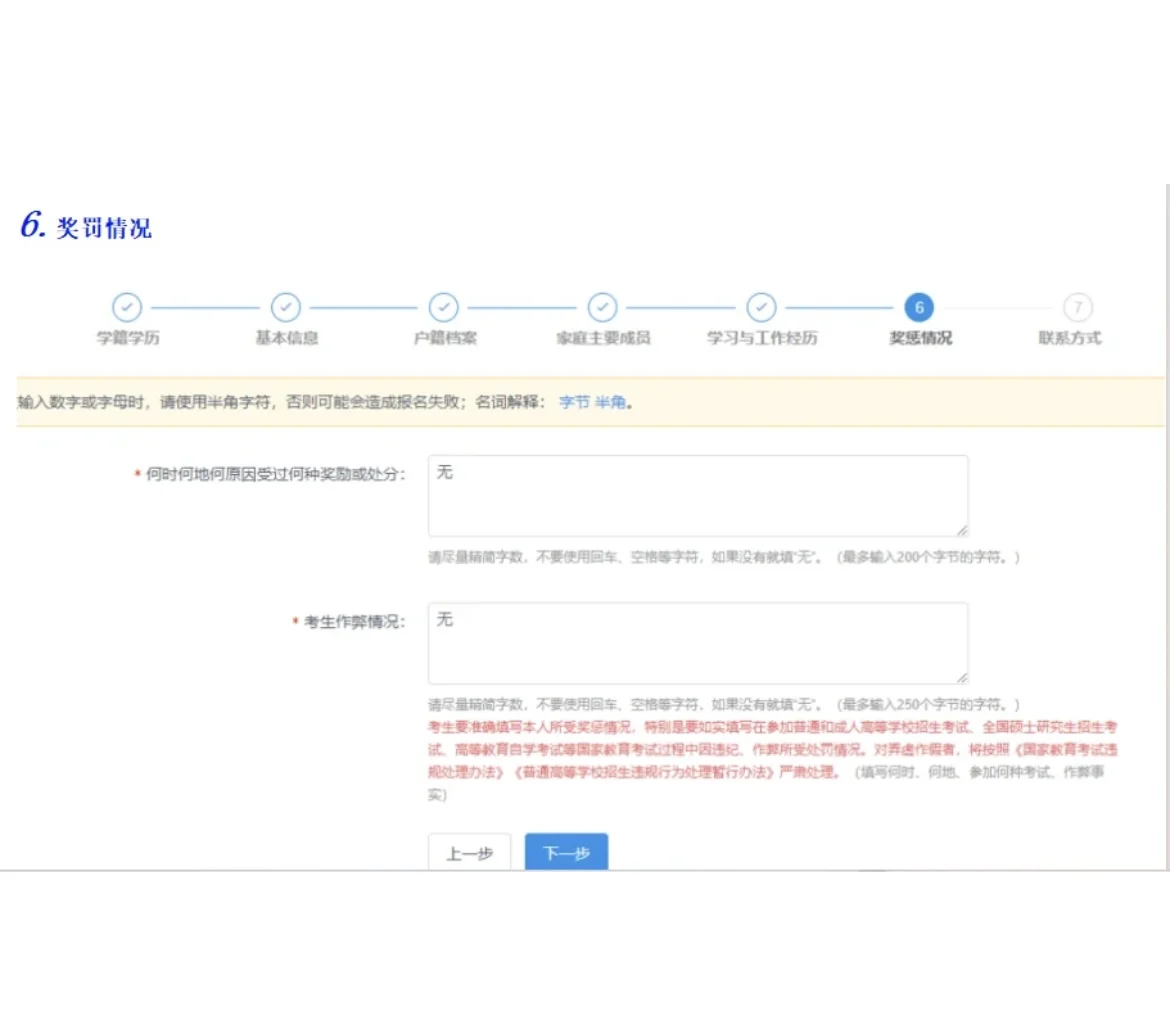Click the 基本信息 step checkmark icon
1170x1010 pixels.
click(285, 308)
